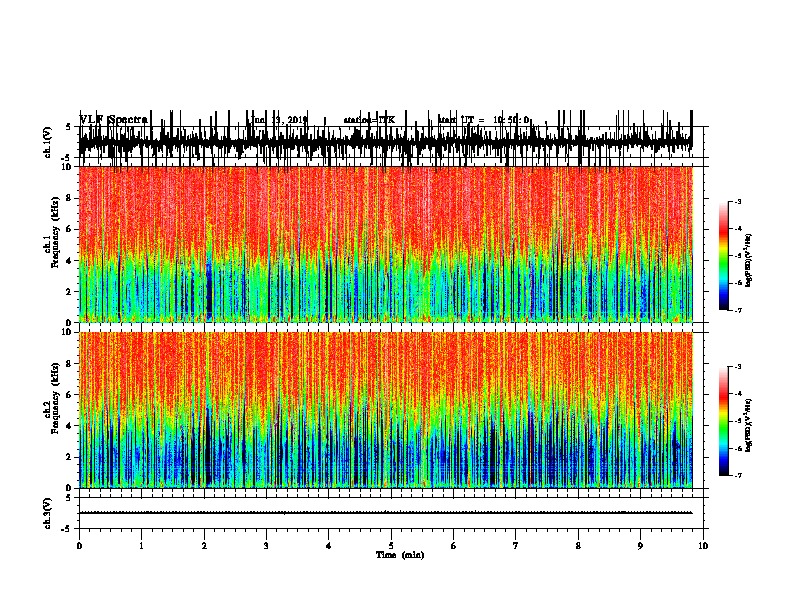This screenshot has height=612, width=792.
Task: Click the time axis tick label 9
Action: coord(640,546)
